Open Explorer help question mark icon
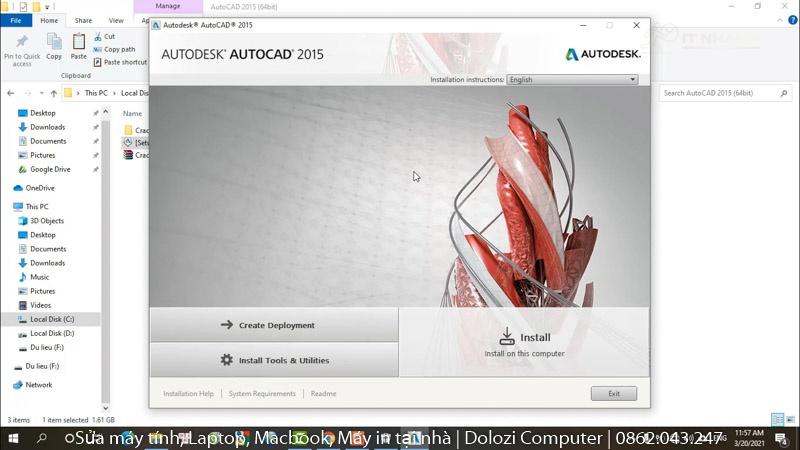The width and height of the screenshot is (800, 450). [x=792, y=20]
